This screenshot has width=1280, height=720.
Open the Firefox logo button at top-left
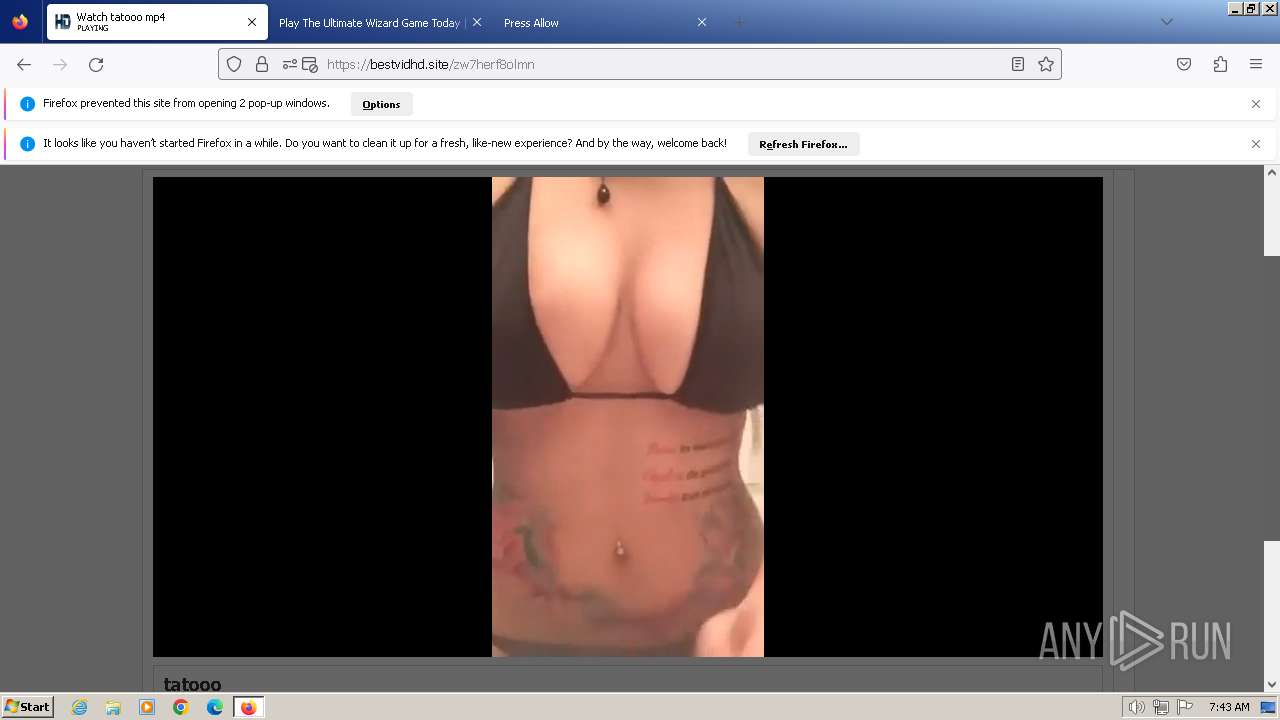point(20,22)
